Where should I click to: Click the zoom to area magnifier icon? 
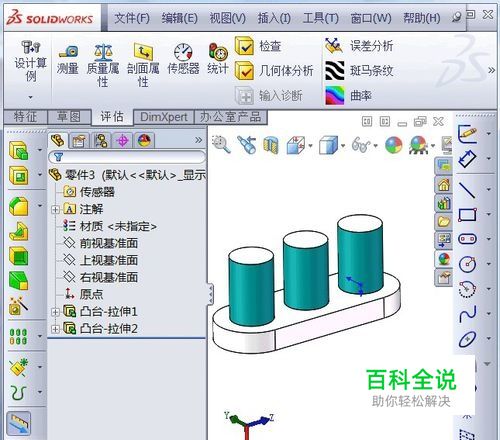click(x=222, y=145)
